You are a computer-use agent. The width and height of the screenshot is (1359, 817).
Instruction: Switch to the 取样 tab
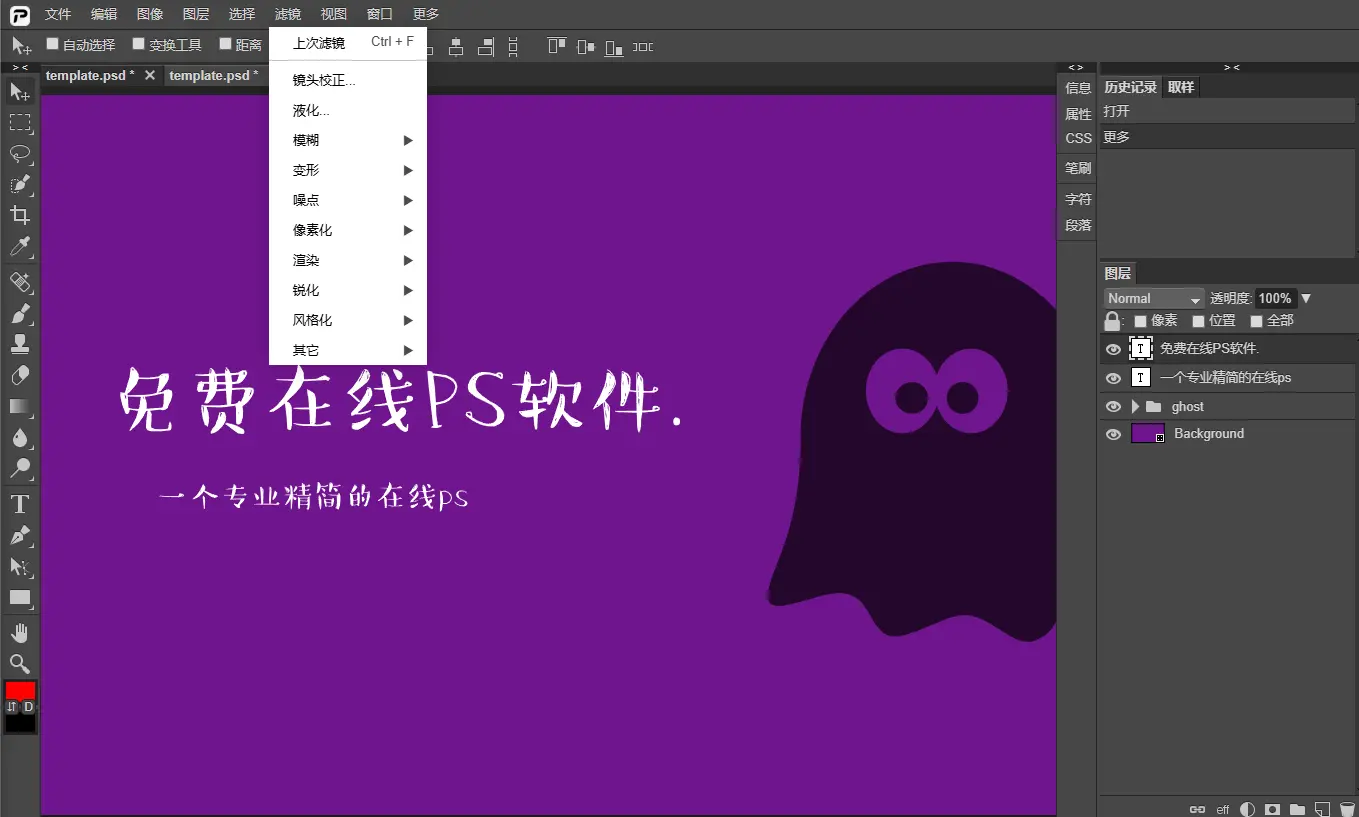1181,87
